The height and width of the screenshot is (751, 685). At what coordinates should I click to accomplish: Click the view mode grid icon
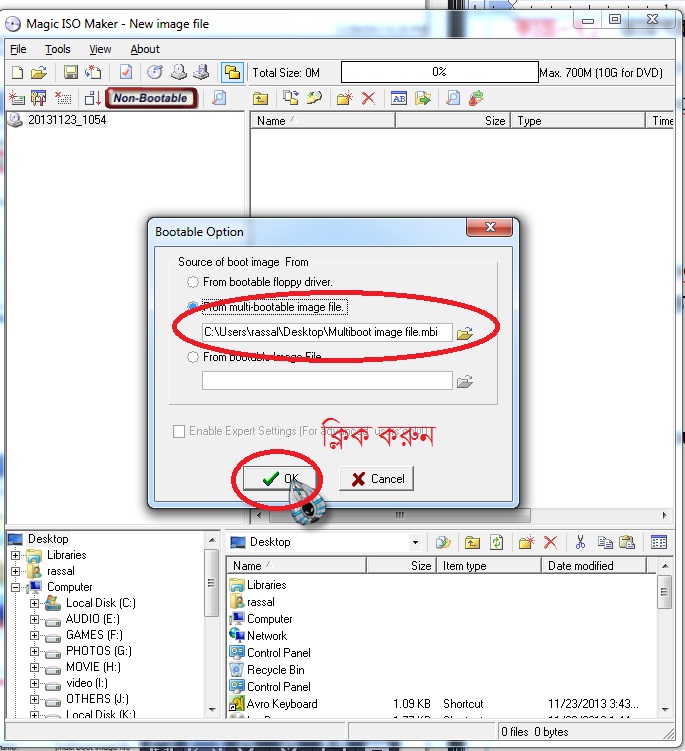(x=659, y=542)
